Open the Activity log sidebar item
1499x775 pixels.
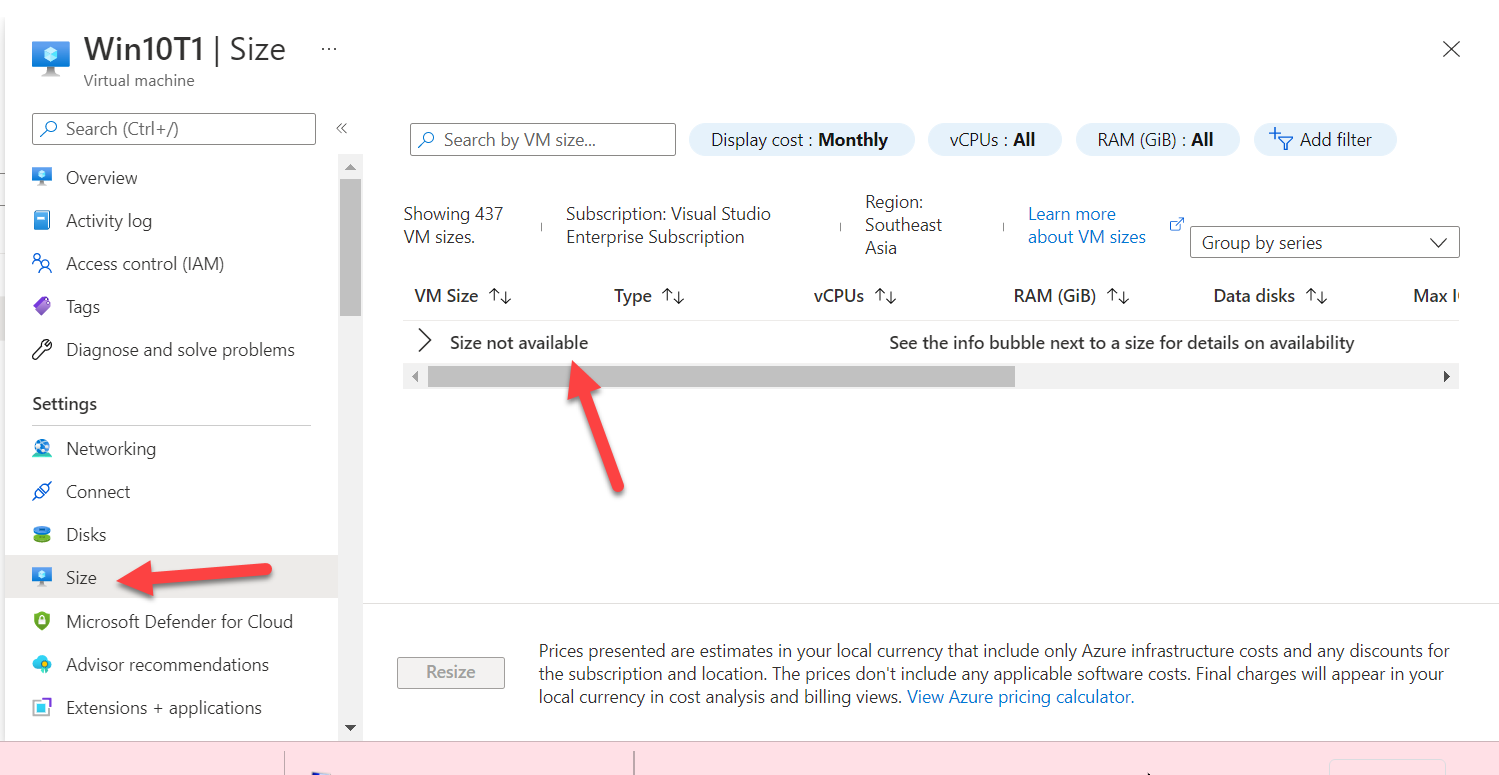tap(108, 220)
